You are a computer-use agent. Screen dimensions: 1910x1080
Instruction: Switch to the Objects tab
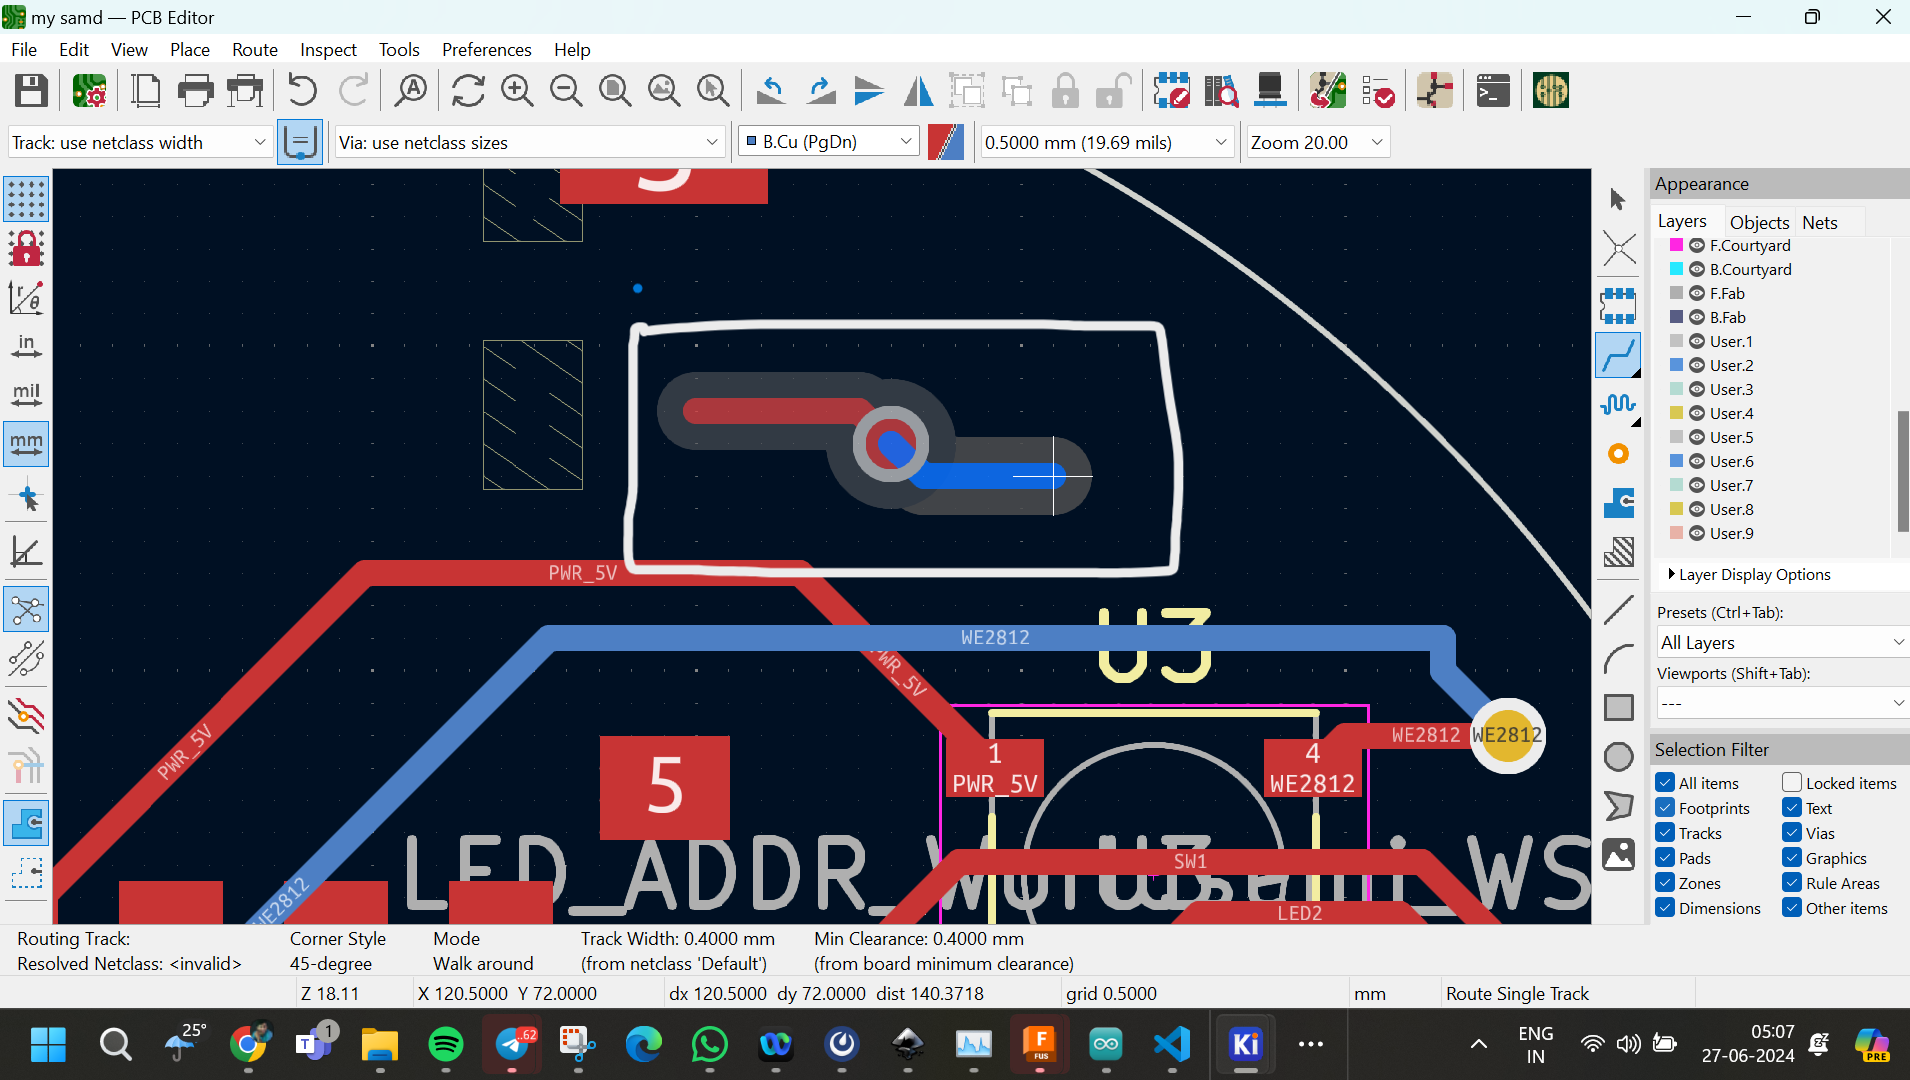coord(1759,222)
